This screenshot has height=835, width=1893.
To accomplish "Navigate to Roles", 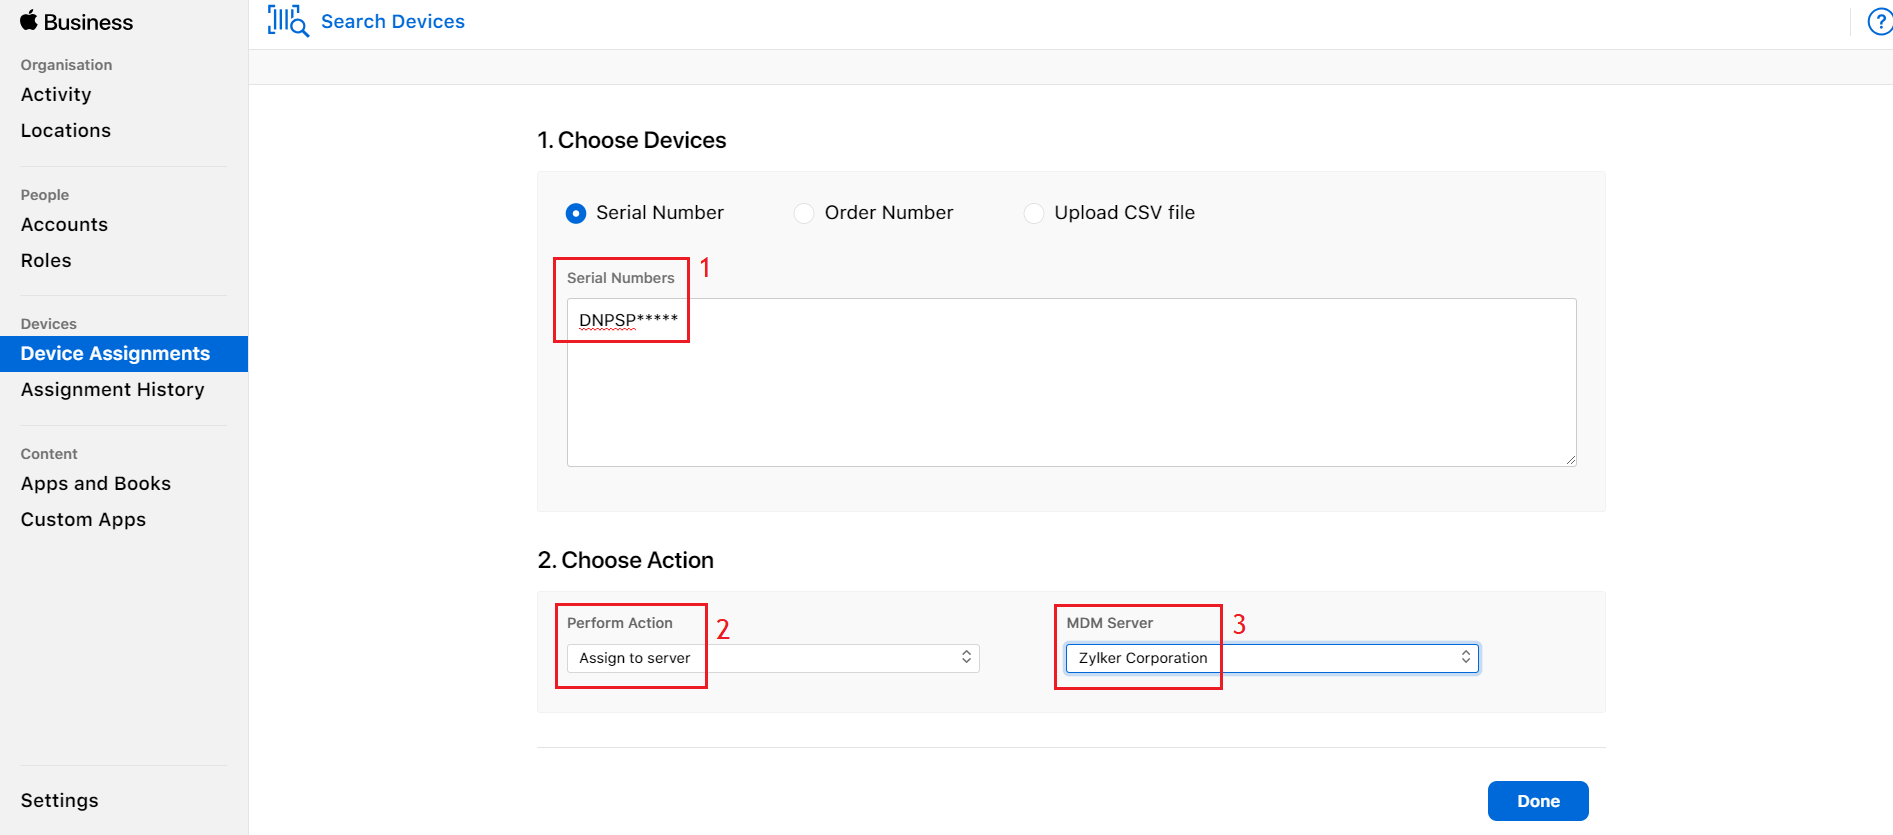I will [46, 261].
